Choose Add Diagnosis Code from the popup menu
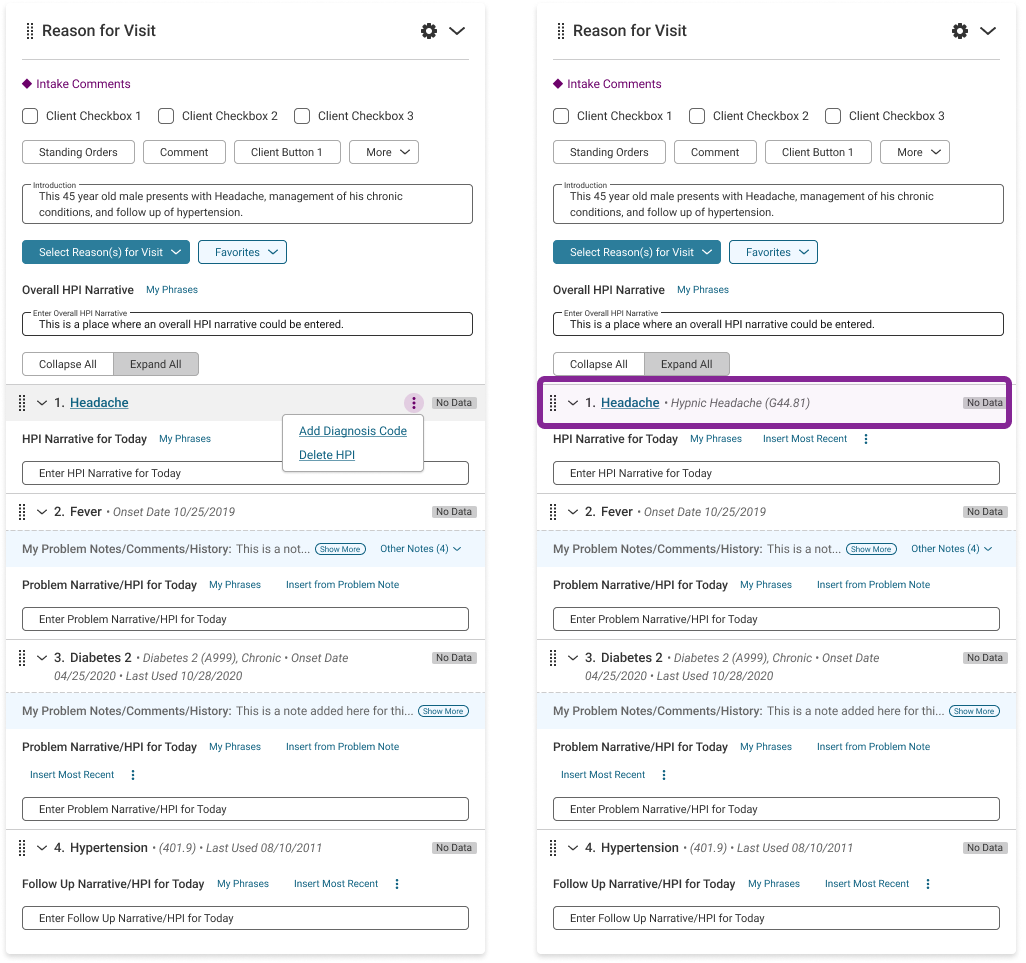 352,431
